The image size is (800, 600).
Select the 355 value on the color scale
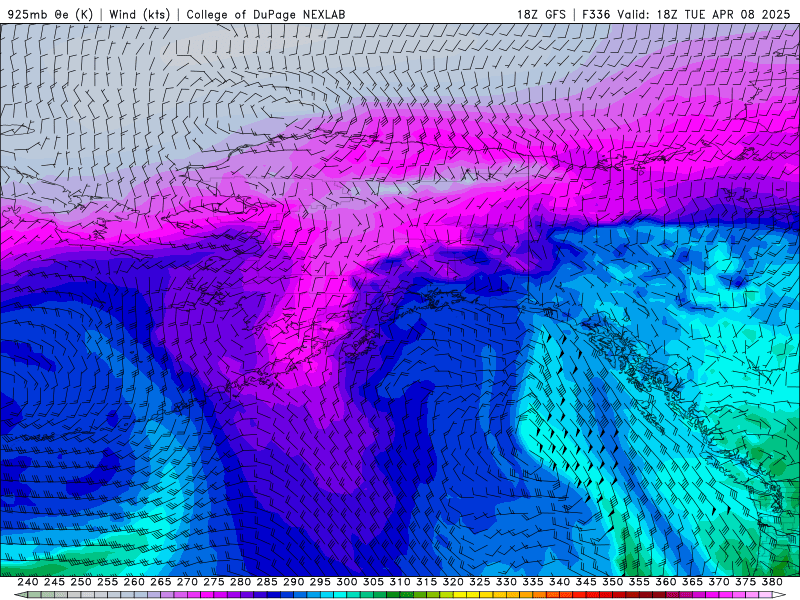[639, 582]
